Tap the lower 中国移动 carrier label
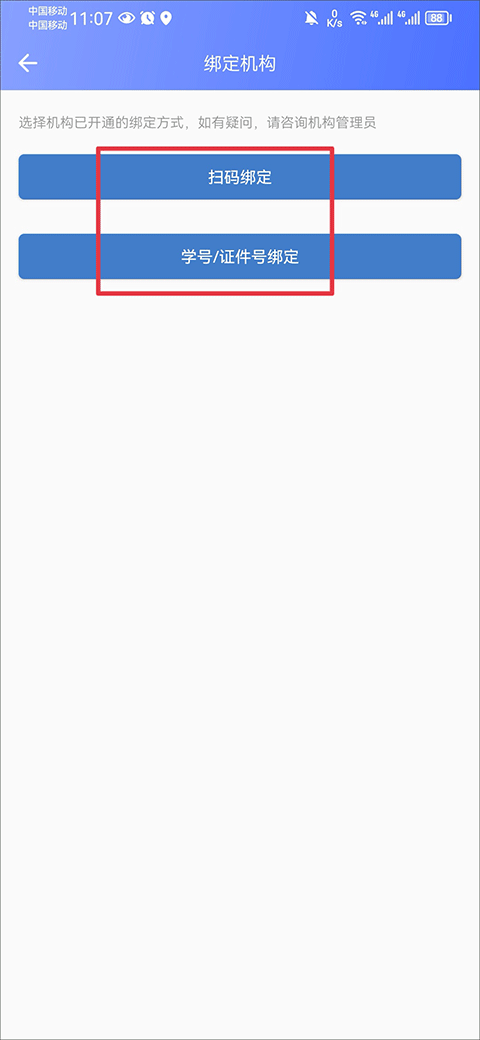 pos(48,25)
